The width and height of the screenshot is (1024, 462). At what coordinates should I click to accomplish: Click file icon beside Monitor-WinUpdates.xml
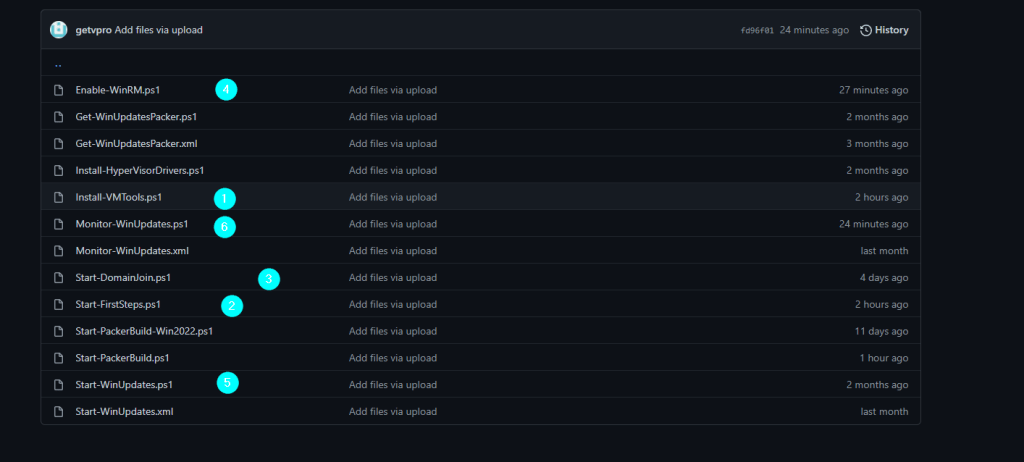click(x=59, y=250)
